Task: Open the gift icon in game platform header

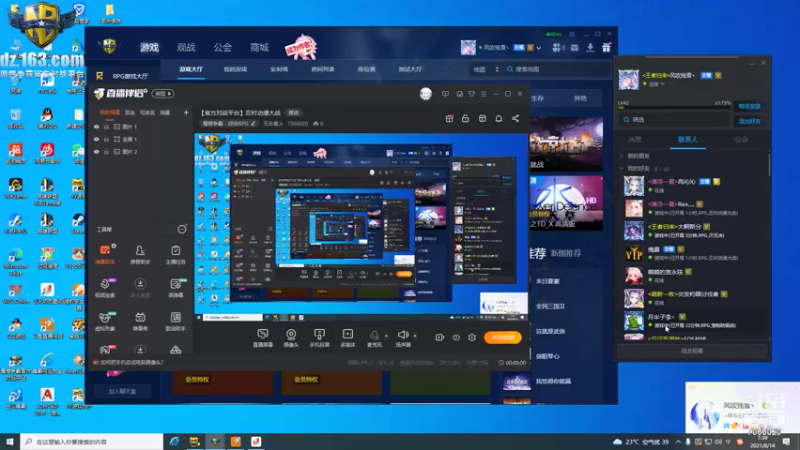Action: (606, 47)
